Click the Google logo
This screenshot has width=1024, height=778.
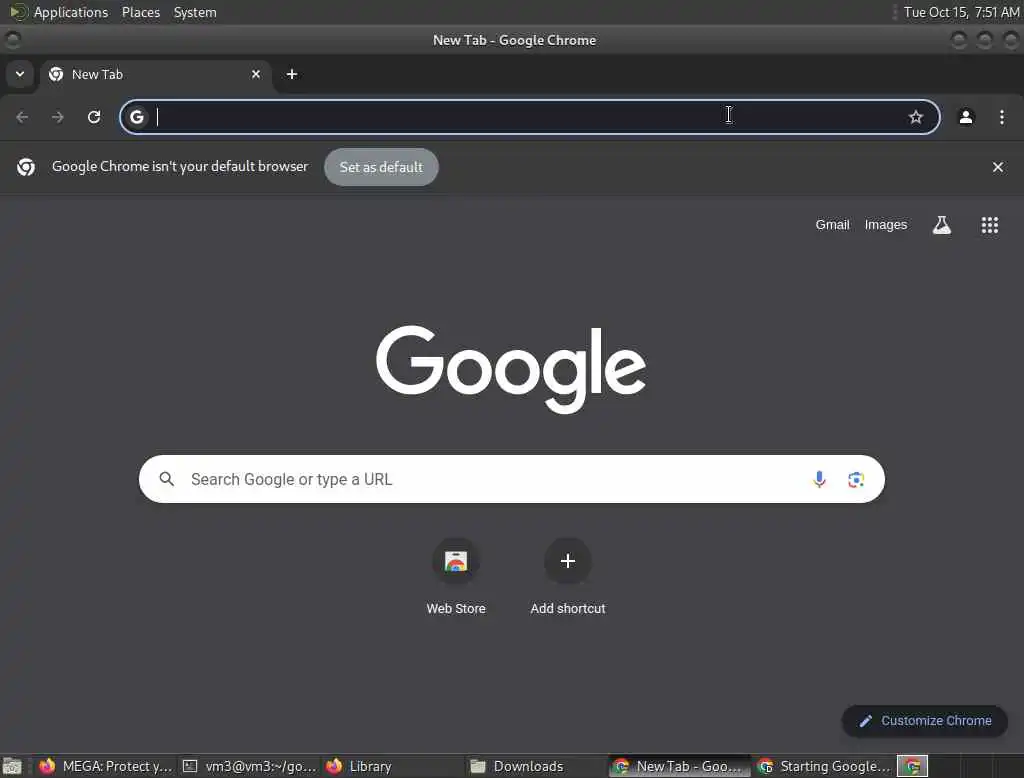coord(511,369)
